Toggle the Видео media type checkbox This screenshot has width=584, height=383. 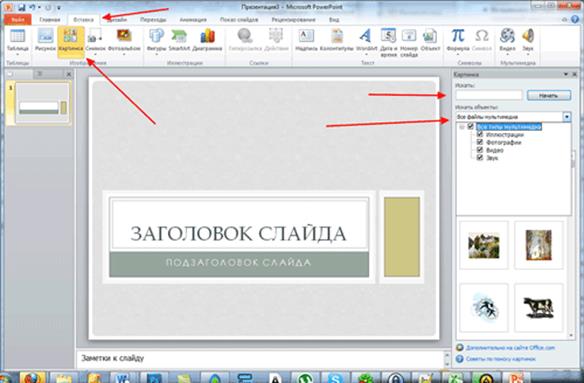point(480,150)
